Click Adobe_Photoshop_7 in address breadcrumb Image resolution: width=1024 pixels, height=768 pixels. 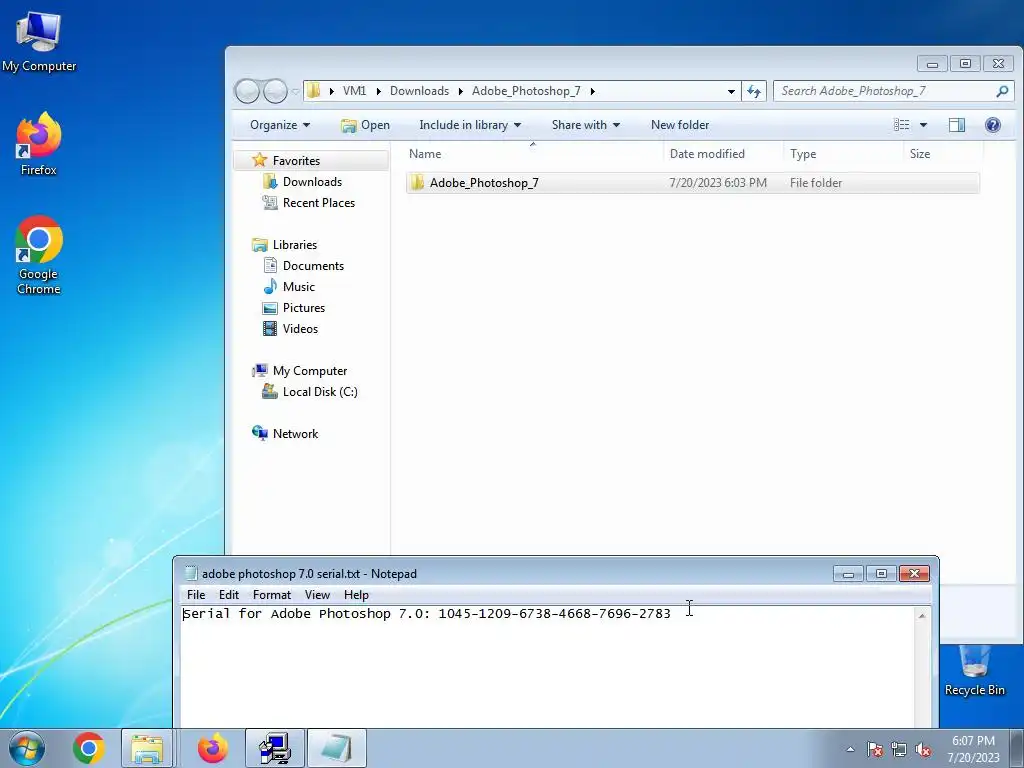click(x=526, y=91)
